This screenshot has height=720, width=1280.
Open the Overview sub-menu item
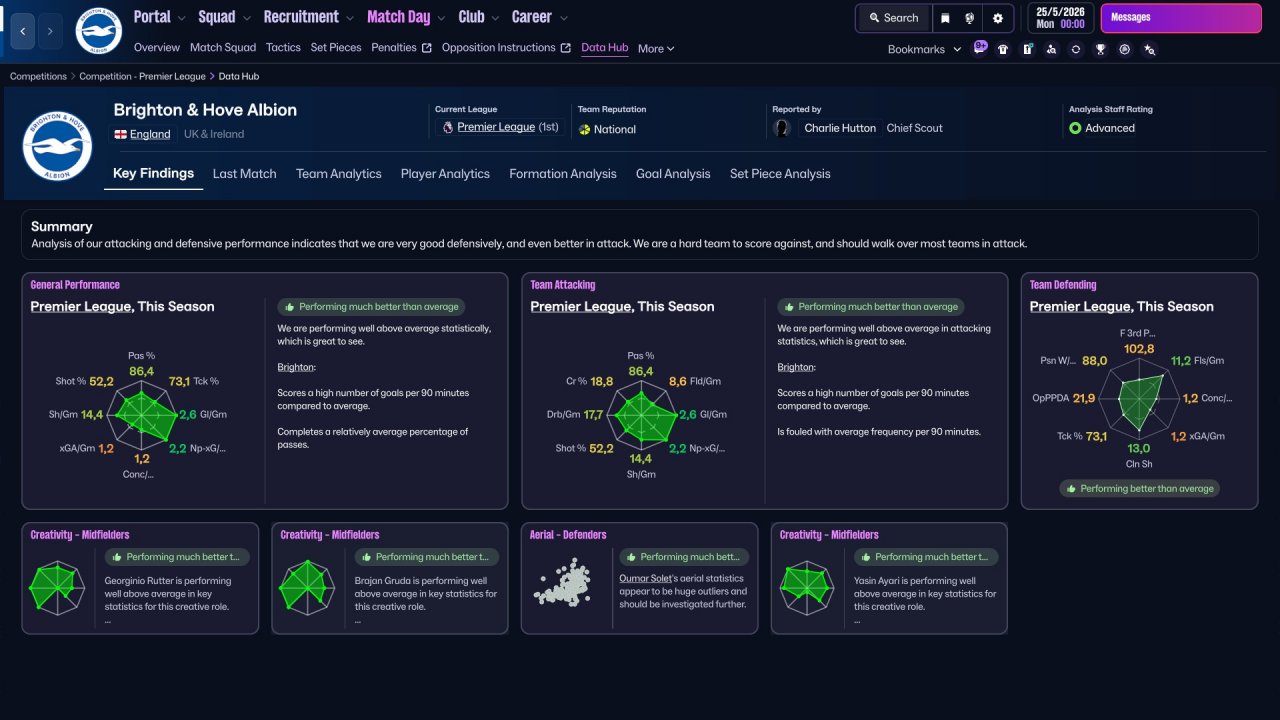pos(157,47)
